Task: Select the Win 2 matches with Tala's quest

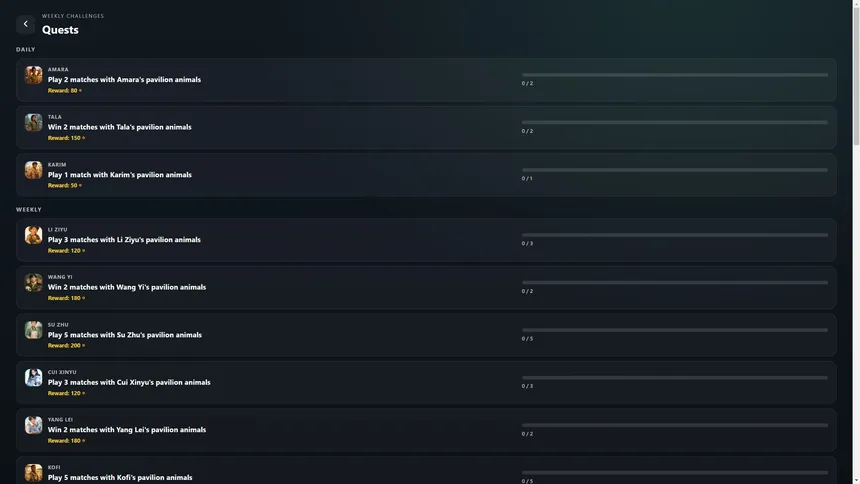Action: 426,127
